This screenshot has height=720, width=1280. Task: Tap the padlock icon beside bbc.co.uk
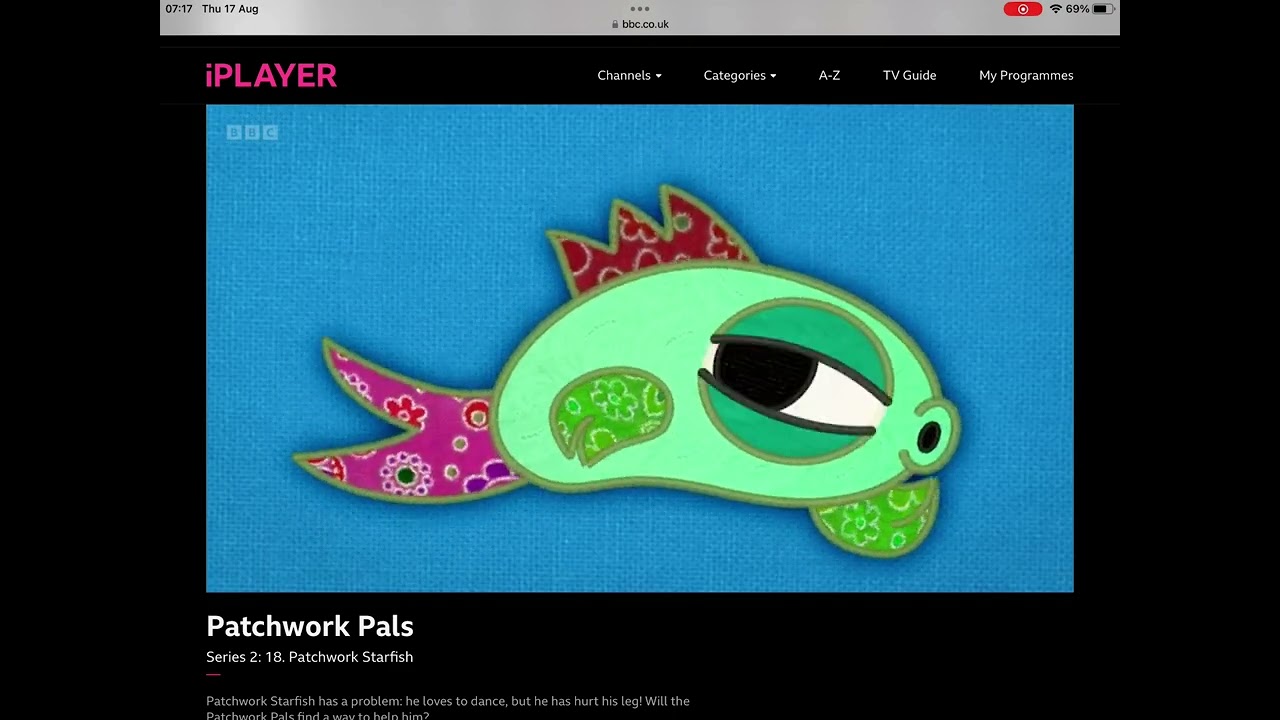coord(615,24)
